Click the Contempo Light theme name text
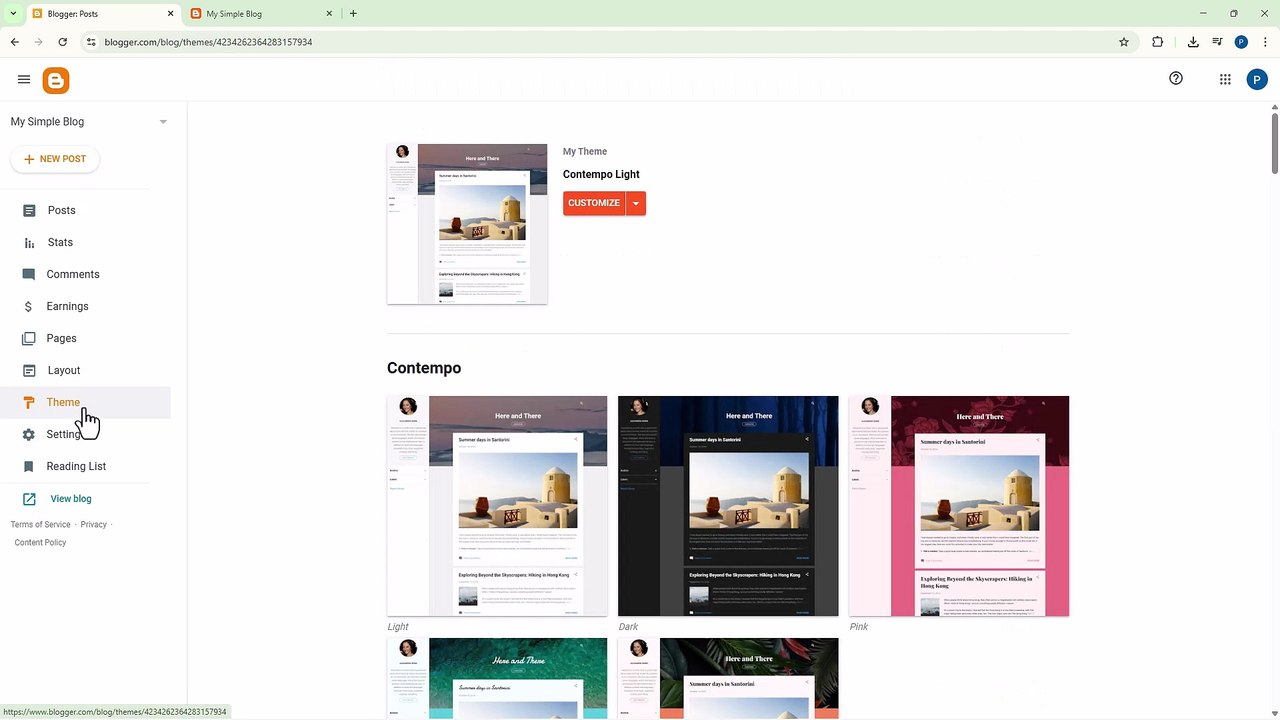 click(x=601, y=174)
